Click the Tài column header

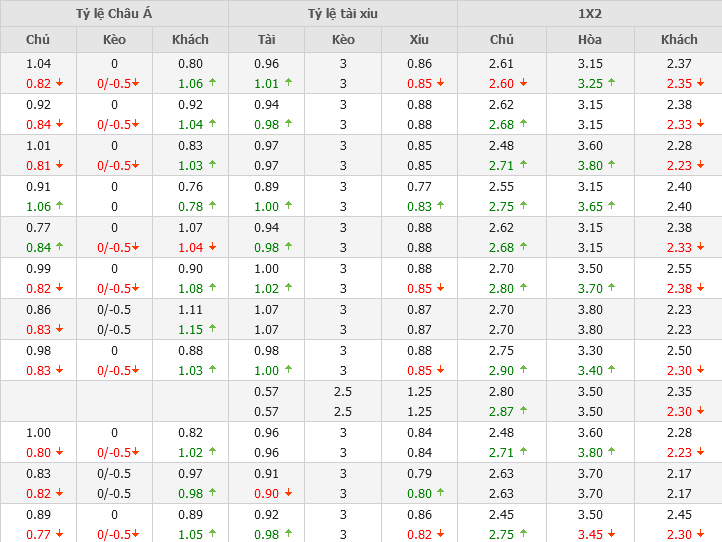[x=266, y=40]
